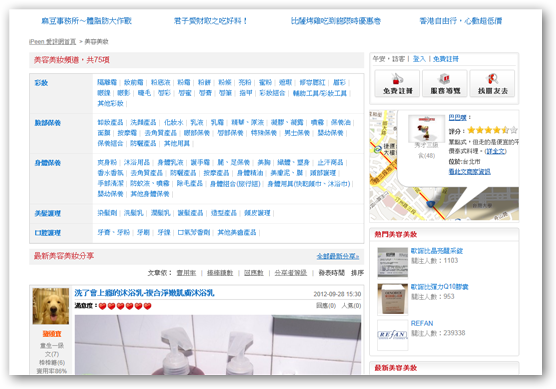Click the MRT station icon on the map
Screen dimensions: 556x389
(378, 149)
